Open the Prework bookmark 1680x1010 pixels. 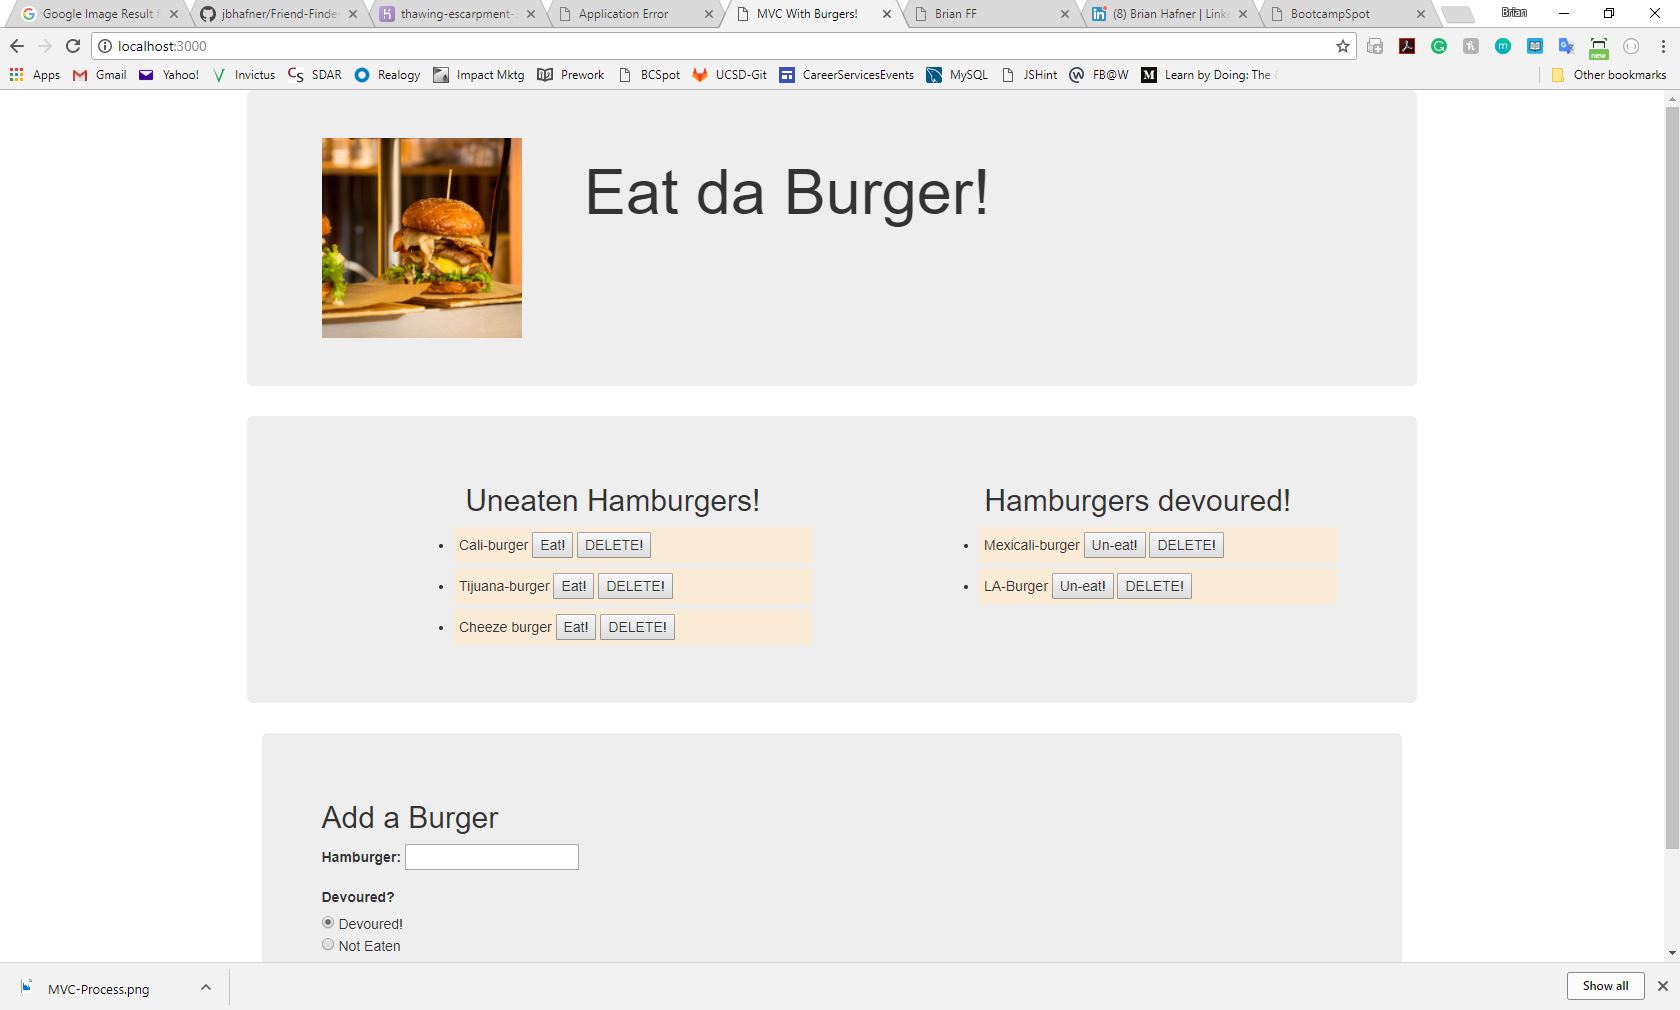click(571, 75)
